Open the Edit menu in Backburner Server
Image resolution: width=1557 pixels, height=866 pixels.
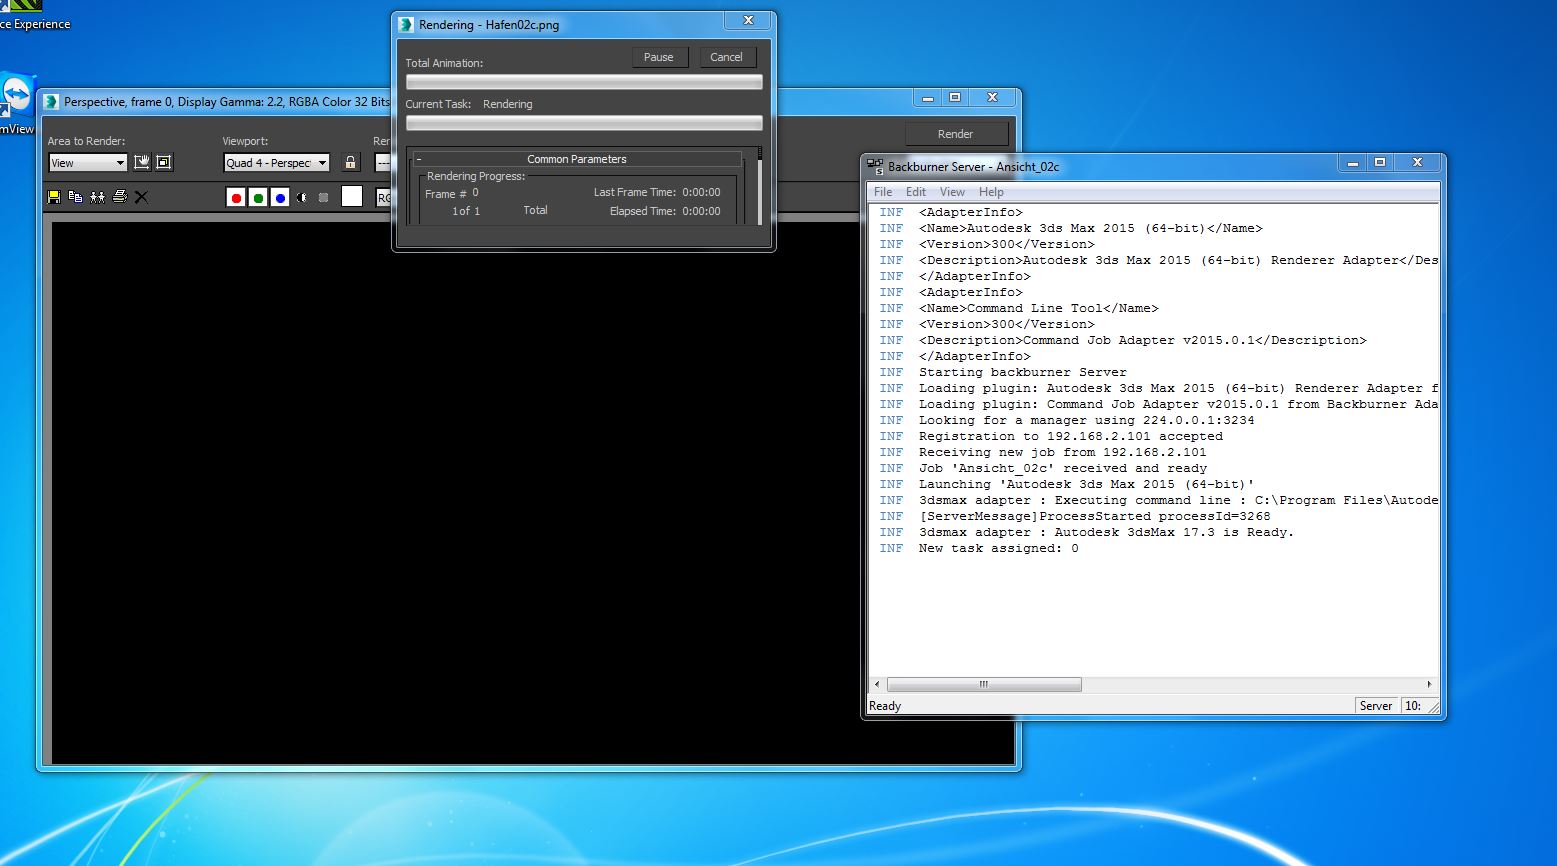tap(916, 192)
